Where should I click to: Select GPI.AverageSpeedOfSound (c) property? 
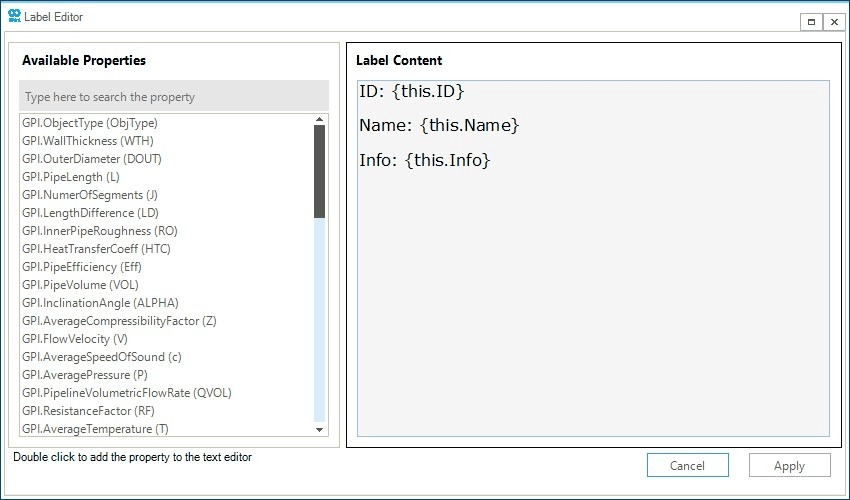coord(102,357)
